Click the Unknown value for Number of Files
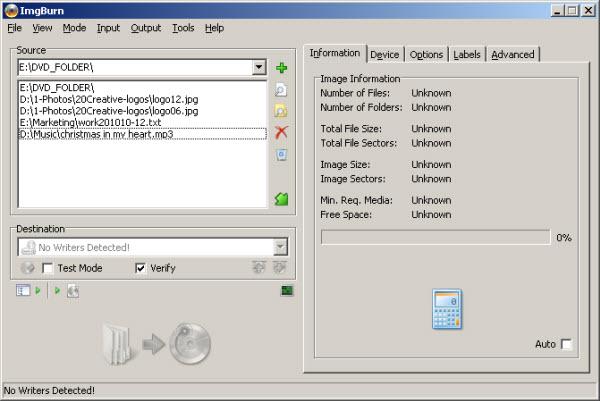 click(431, 93)
